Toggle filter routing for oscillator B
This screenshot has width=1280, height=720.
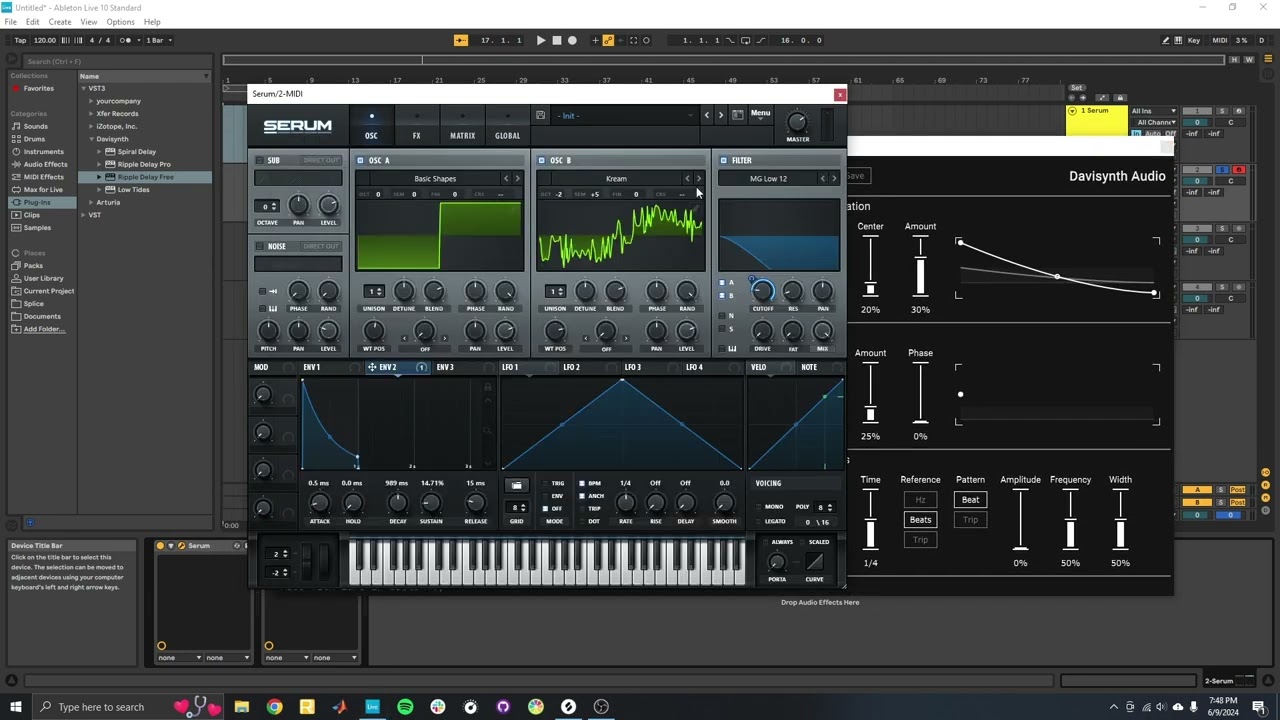(x=722, y=296)
